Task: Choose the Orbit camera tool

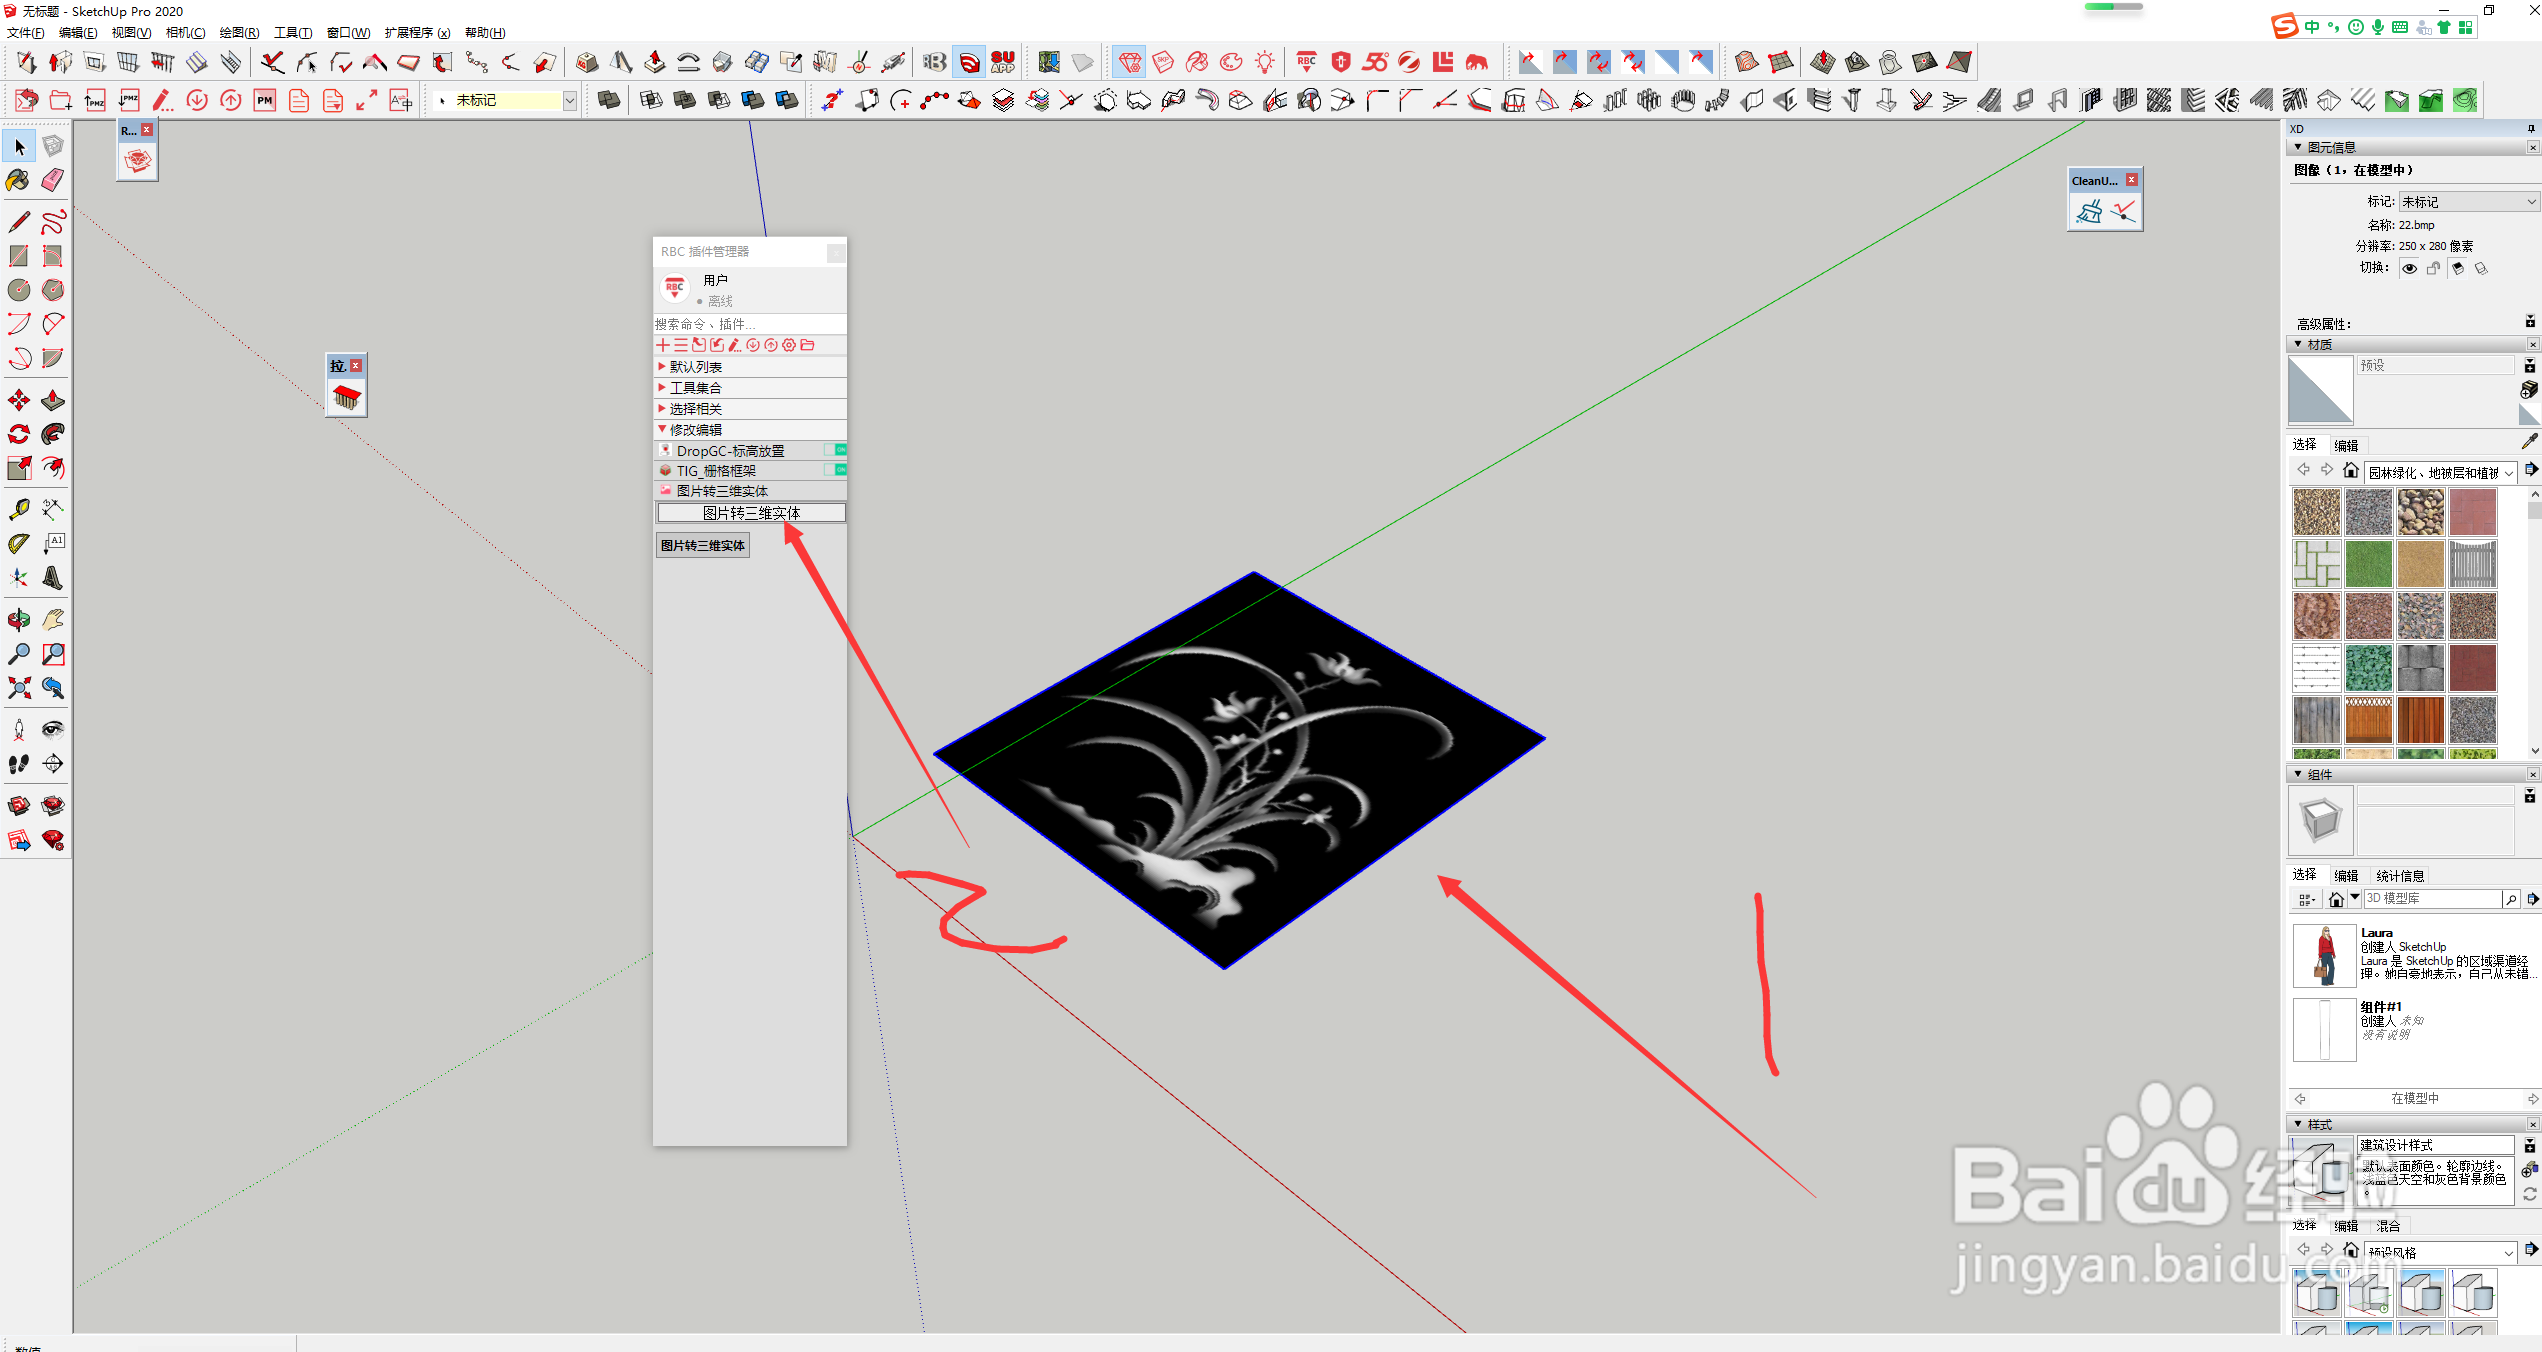Action: (18, 620)
